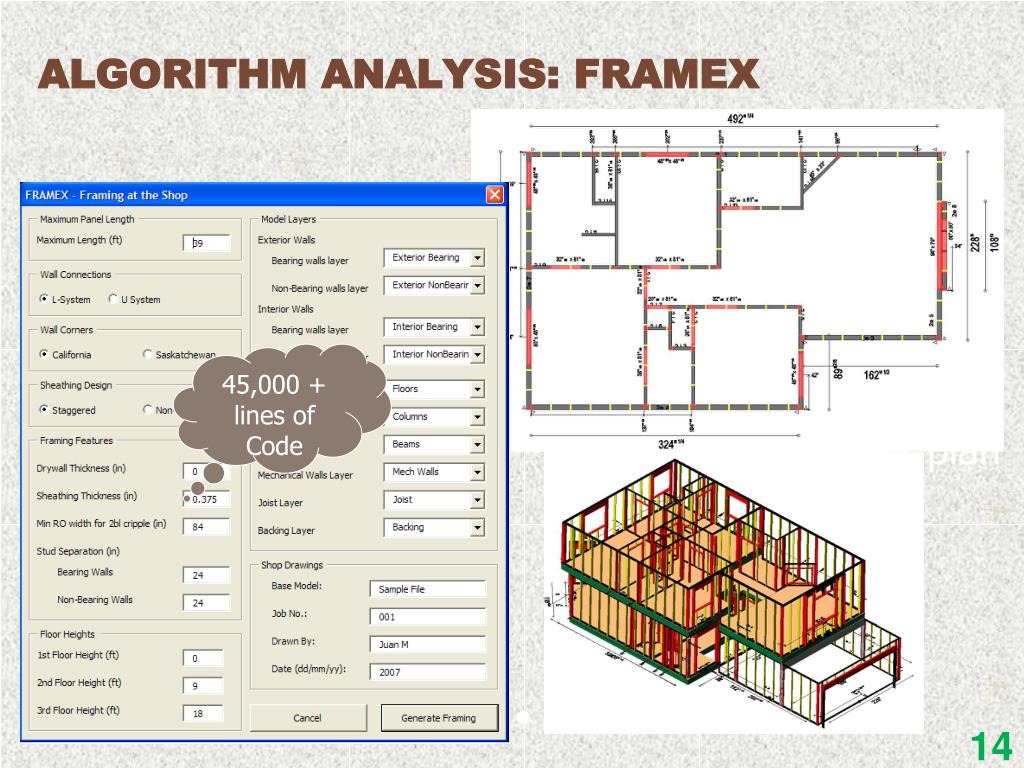Select the U System wall connection option
This screenshot has width=1024, height=768.
click(x=113, y=299)
